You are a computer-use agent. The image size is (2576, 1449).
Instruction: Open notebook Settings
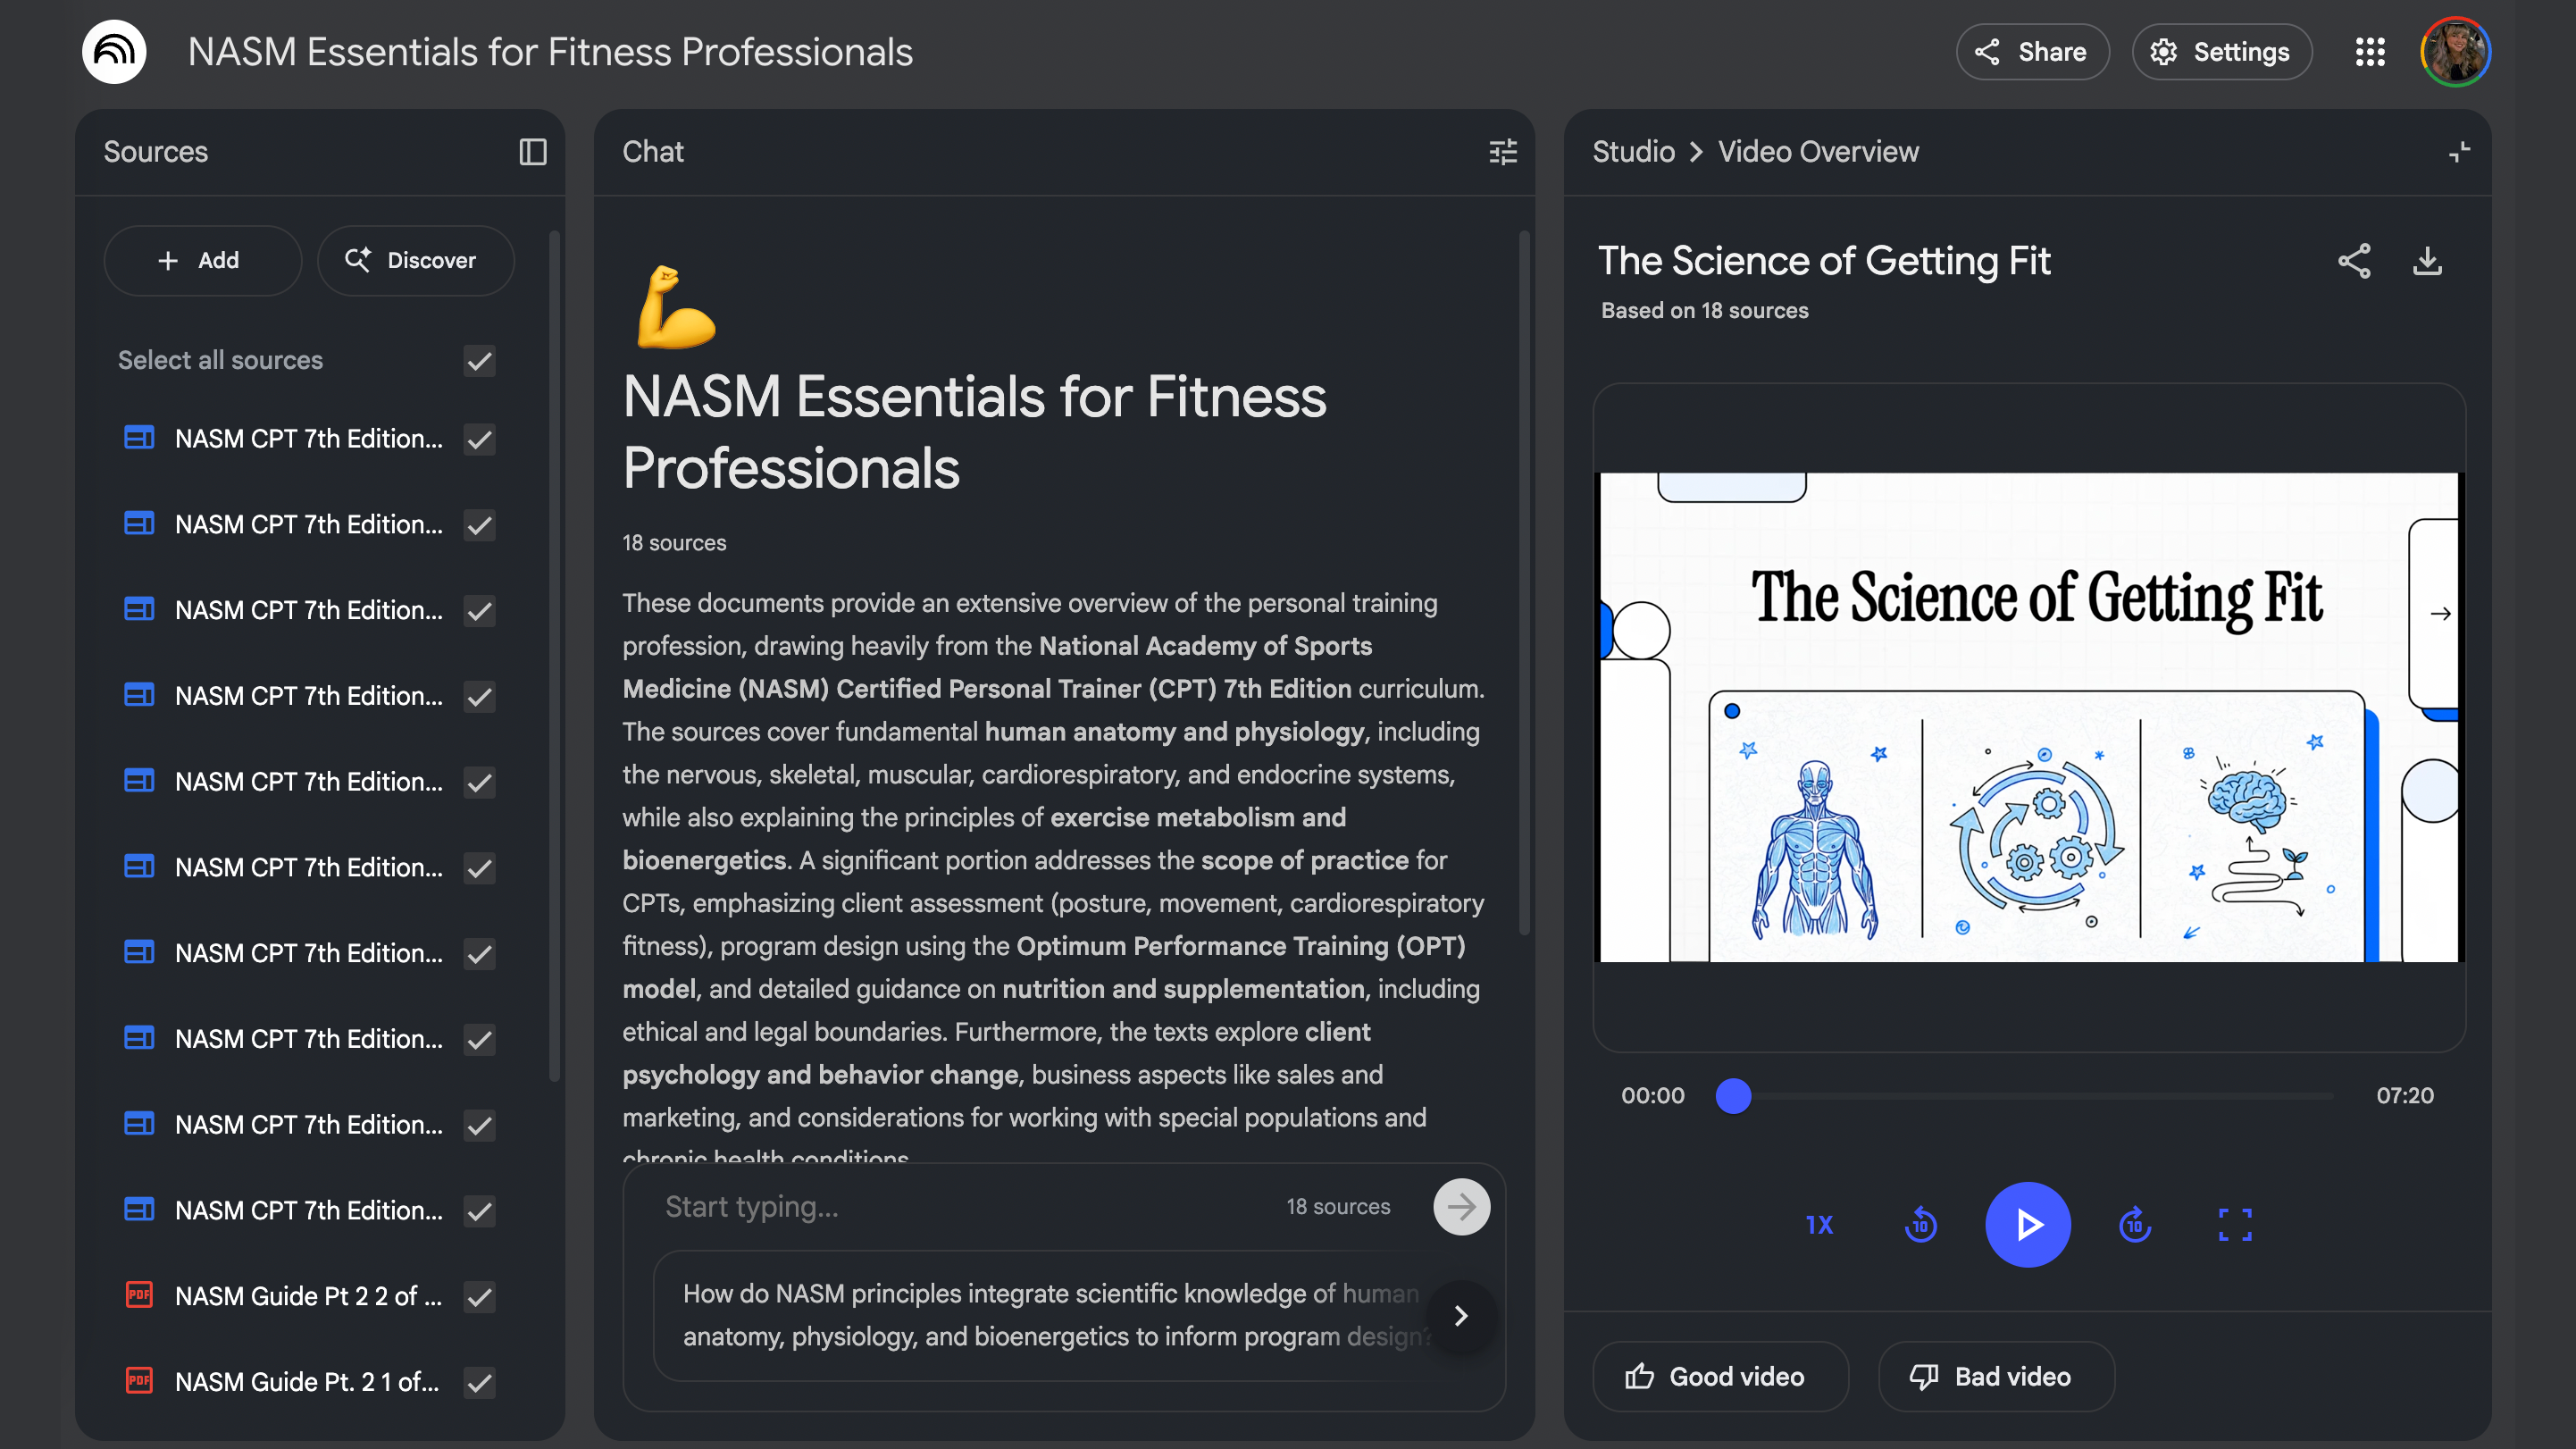2221,52
